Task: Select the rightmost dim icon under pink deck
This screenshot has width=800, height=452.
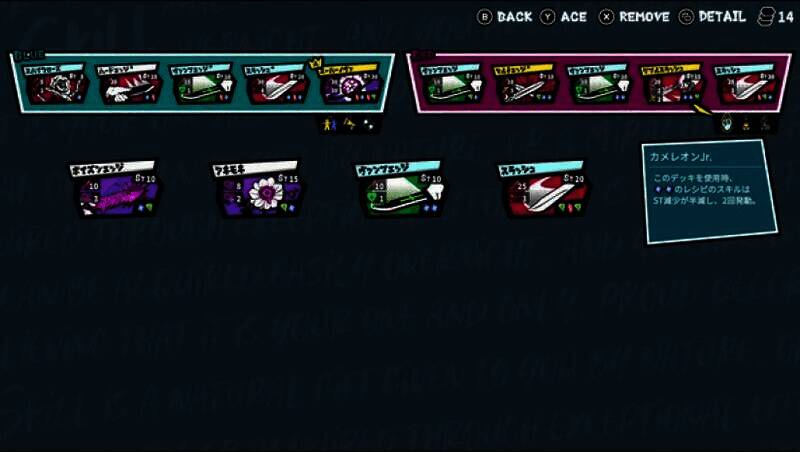Action: (x=765, y=123)
